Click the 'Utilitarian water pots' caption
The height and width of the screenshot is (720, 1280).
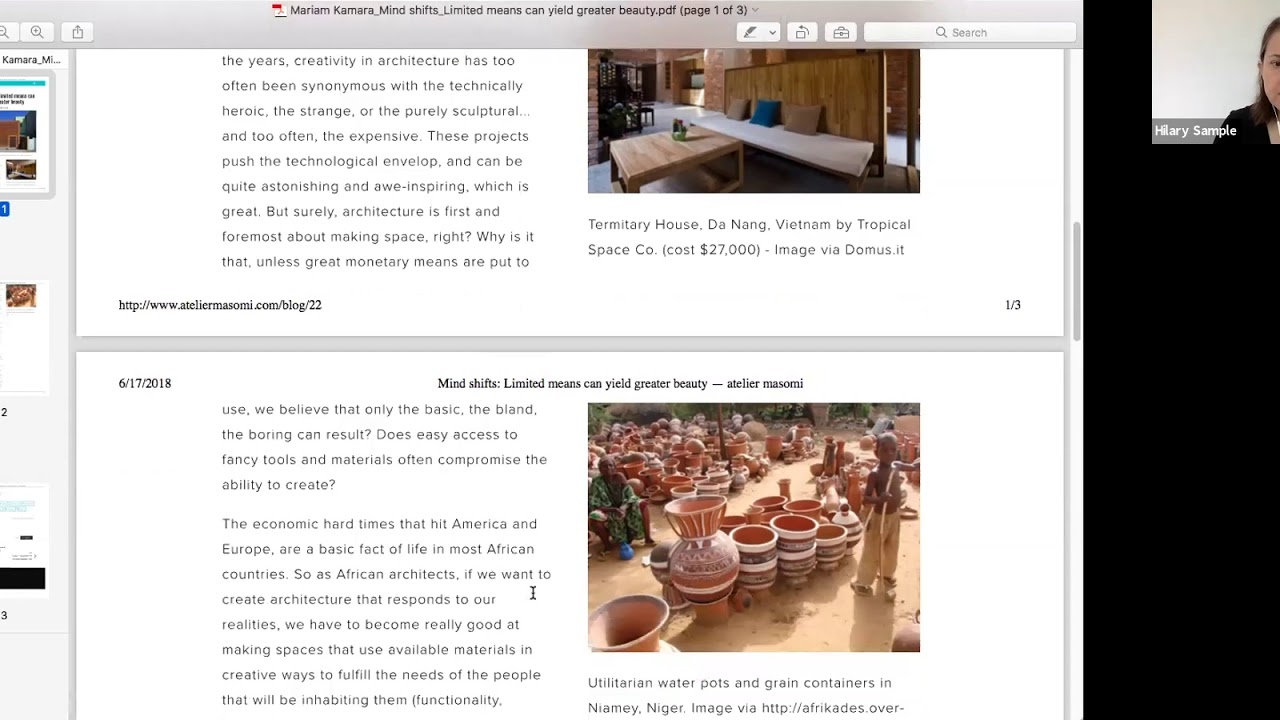point(746,695)
